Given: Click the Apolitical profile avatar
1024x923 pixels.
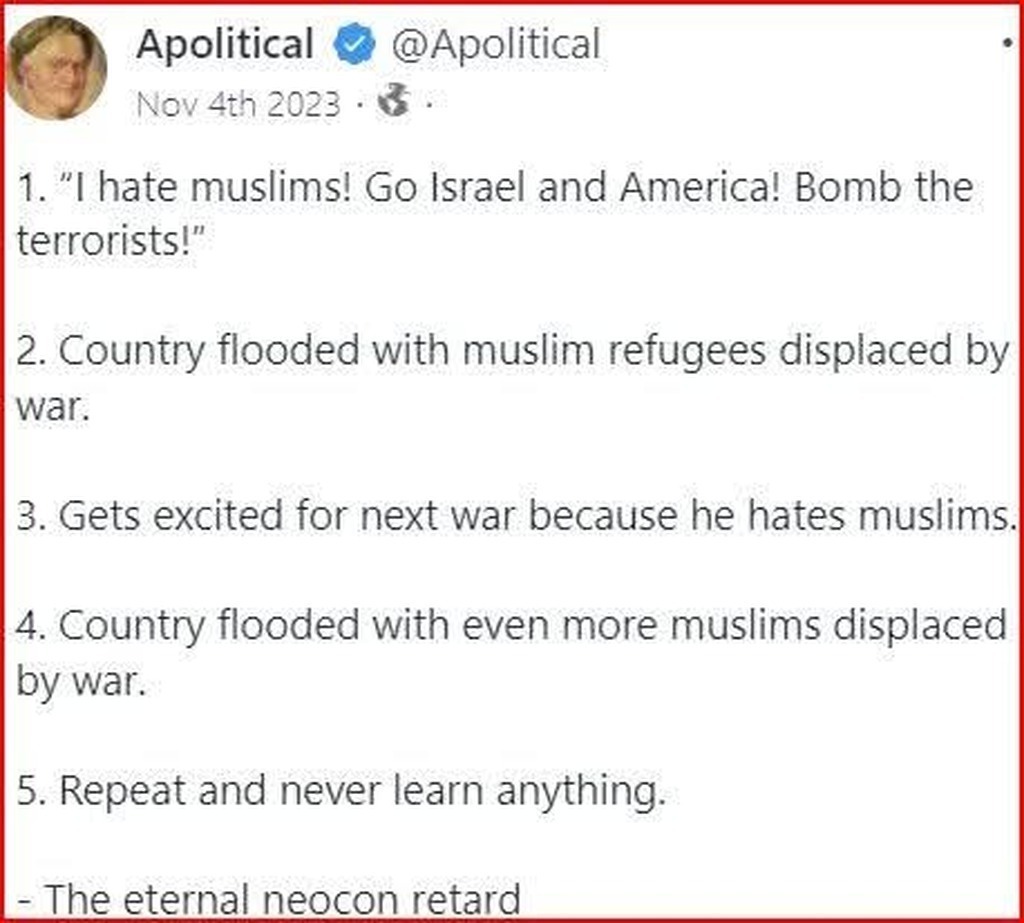Looking at the screenshot, I should click(x=57, y=68).
